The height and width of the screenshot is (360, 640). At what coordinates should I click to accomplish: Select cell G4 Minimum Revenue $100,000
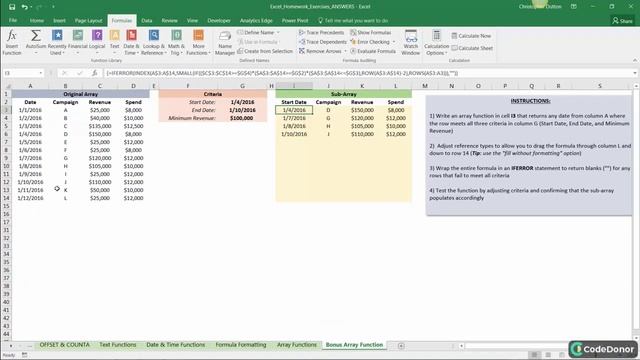242,118
